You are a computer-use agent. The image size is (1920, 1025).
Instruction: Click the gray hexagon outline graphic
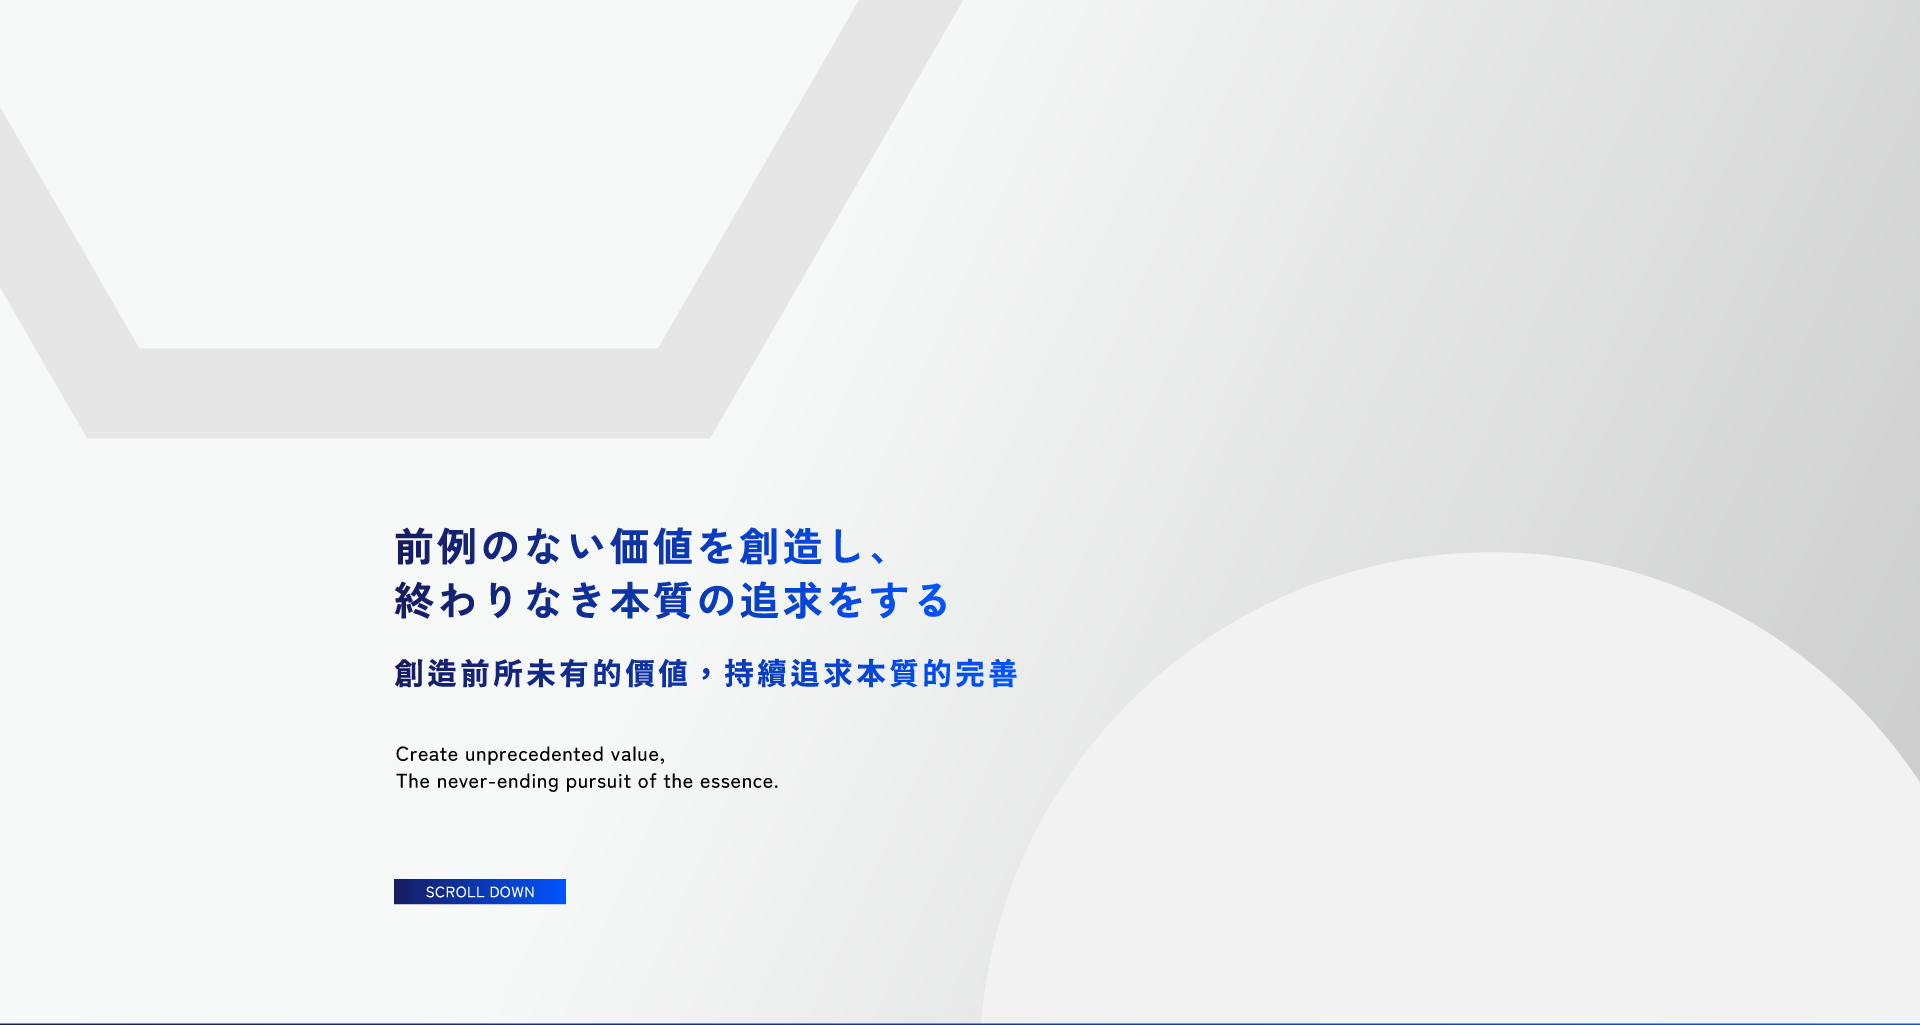click(400, 393)
